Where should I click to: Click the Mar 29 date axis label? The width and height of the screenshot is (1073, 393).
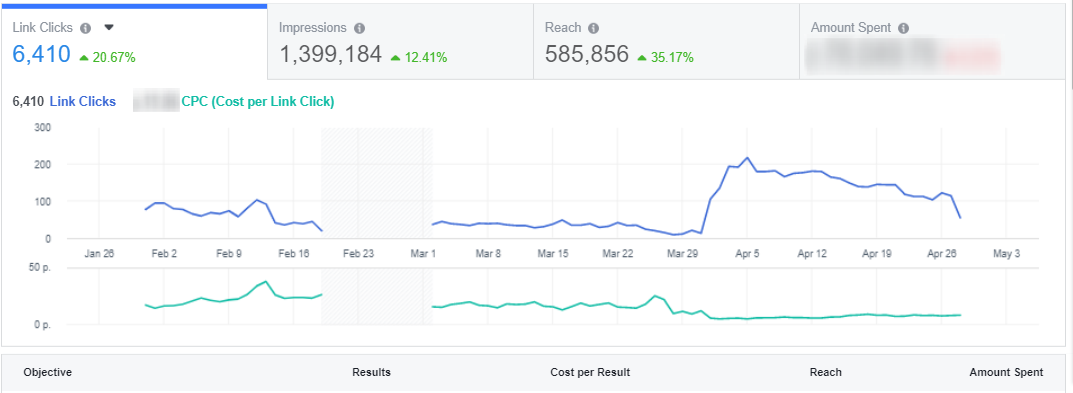tap(682, 253)
